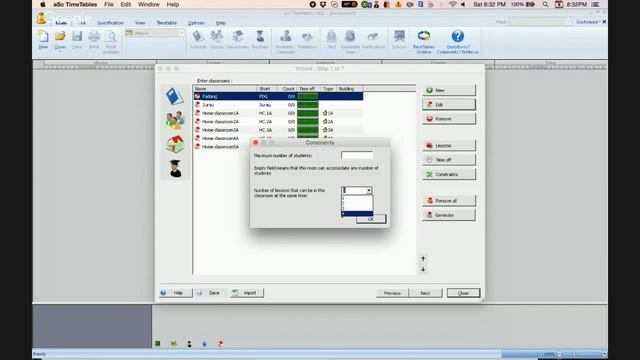Open Teachers from the ribbon
Screen dimensions: 640x360
(x=260, y=39)
